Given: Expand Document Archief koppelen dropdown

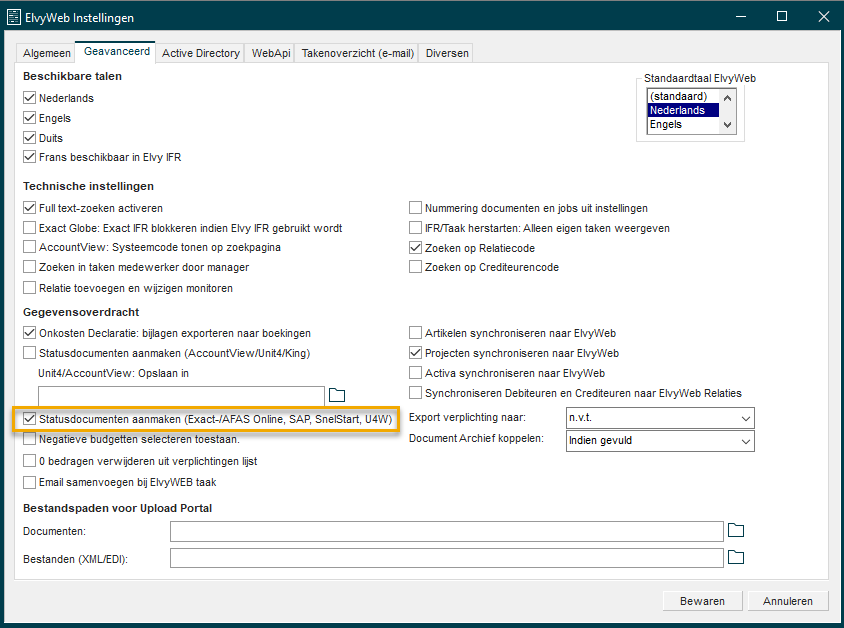Looking at the screenshot, I should tap(660, 440).
